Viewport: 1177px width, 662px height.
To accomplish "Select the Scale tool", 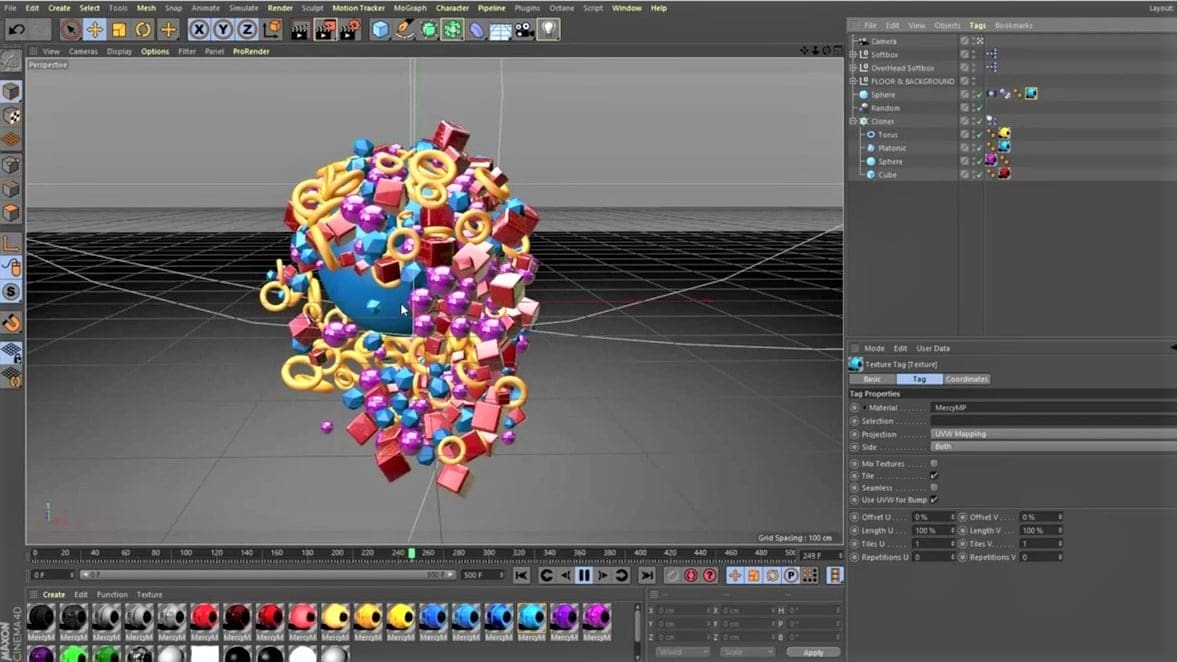I will tap(117, 29).
